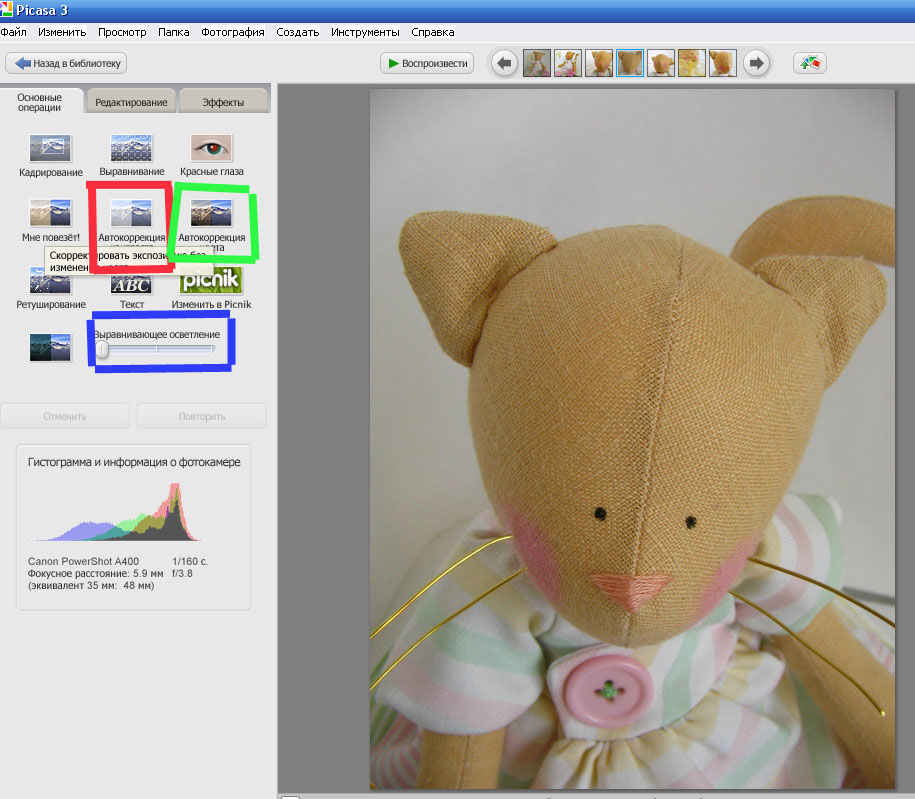The height and width of the screenshot is (799, 915).
Task: Open the Инструменты menu
Action: pos(365,32)
